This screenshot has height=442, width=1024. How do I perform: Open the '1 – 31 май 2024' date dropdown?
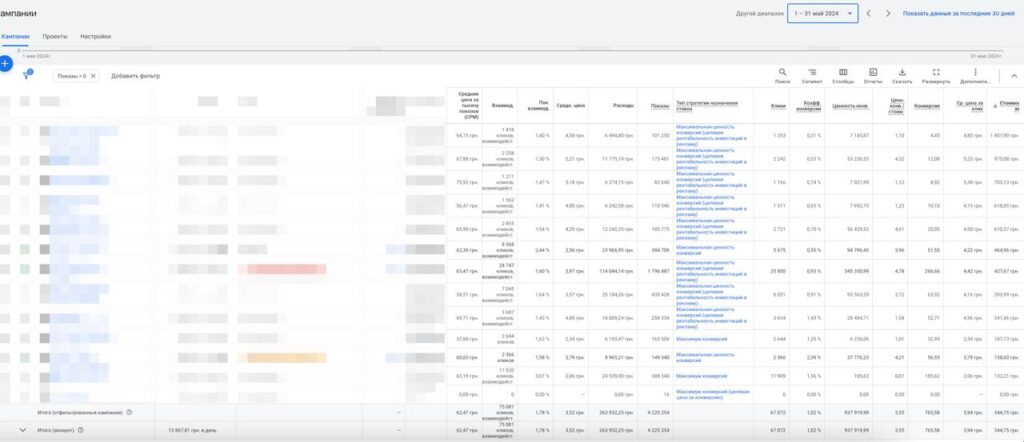[822, 13]
